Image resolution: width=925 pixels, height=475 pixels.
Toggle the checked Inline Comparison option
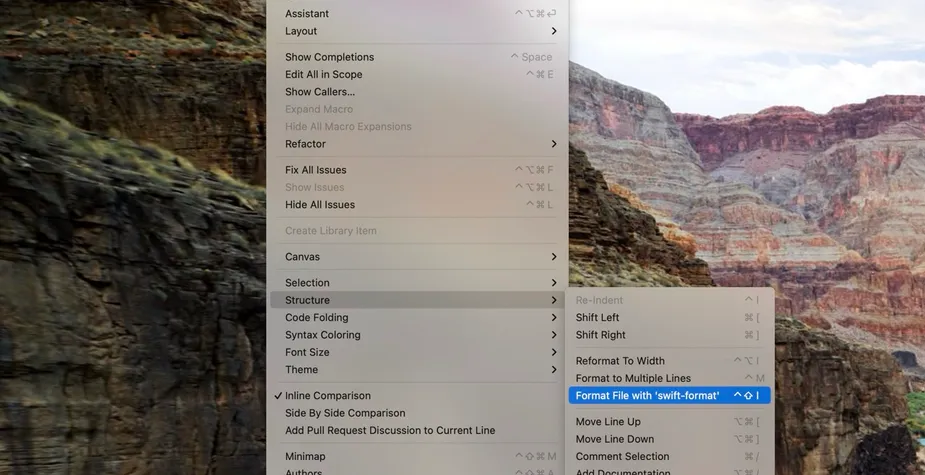417,395
